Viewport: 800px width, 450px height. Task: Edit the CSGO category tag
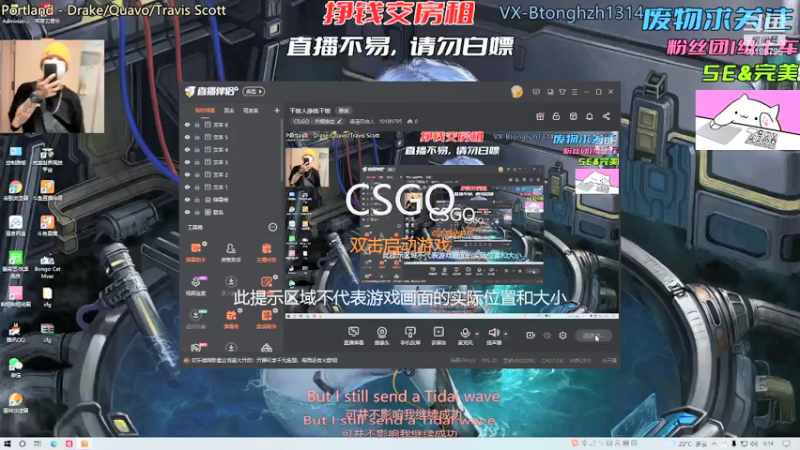(x=317, y=121)
